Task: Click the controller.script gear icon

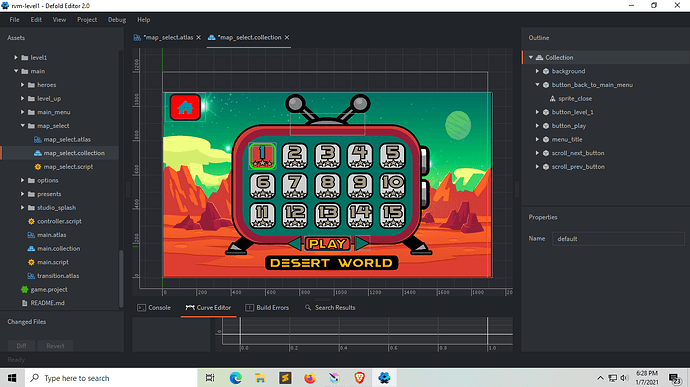Action: coord(31,221)
